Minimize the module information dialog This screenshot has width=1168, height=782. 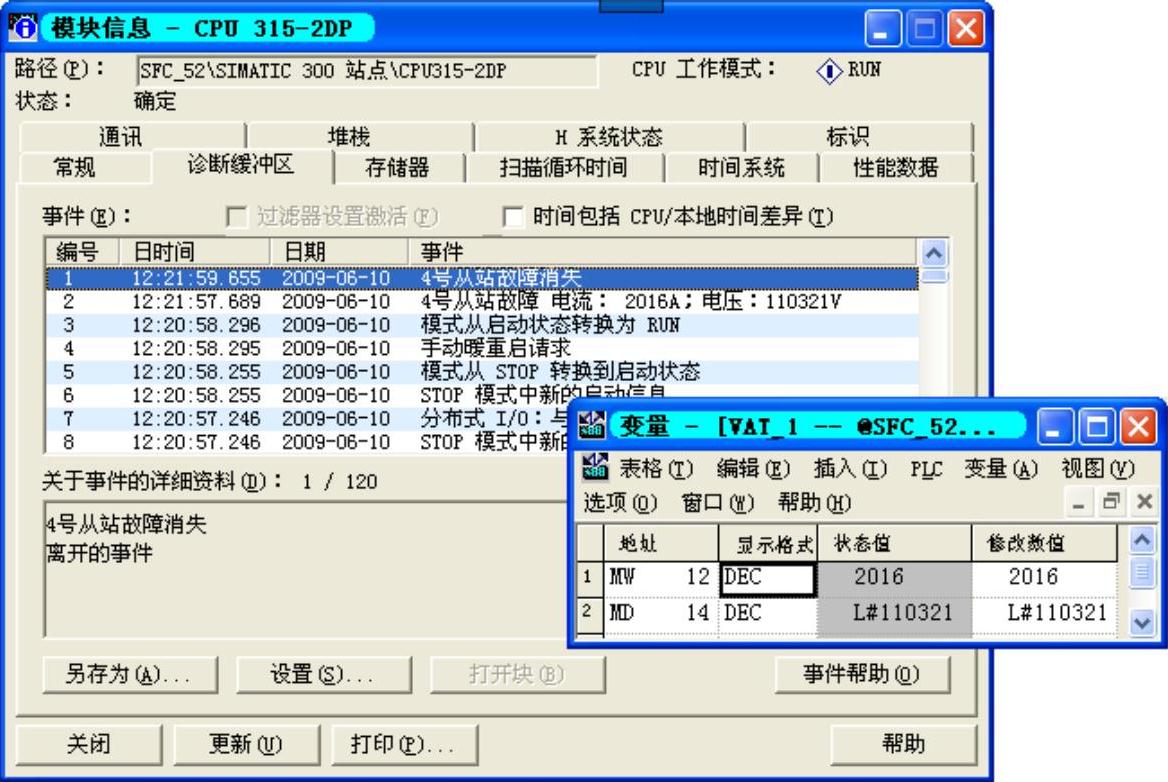coord(882,29)
